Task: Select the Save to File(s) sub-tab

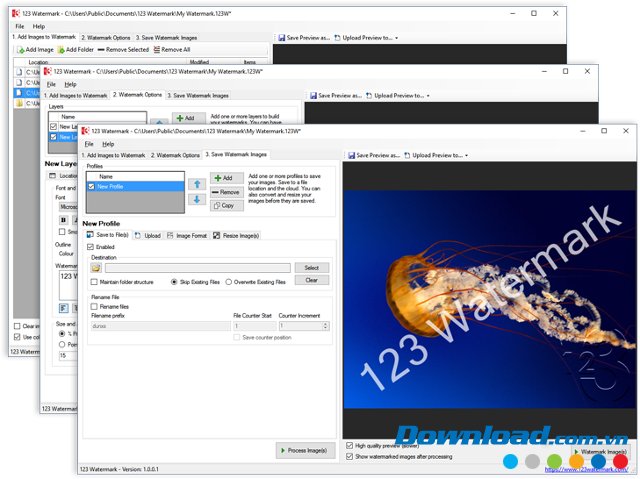Action: pyautogui.click(x=108, y=235)
